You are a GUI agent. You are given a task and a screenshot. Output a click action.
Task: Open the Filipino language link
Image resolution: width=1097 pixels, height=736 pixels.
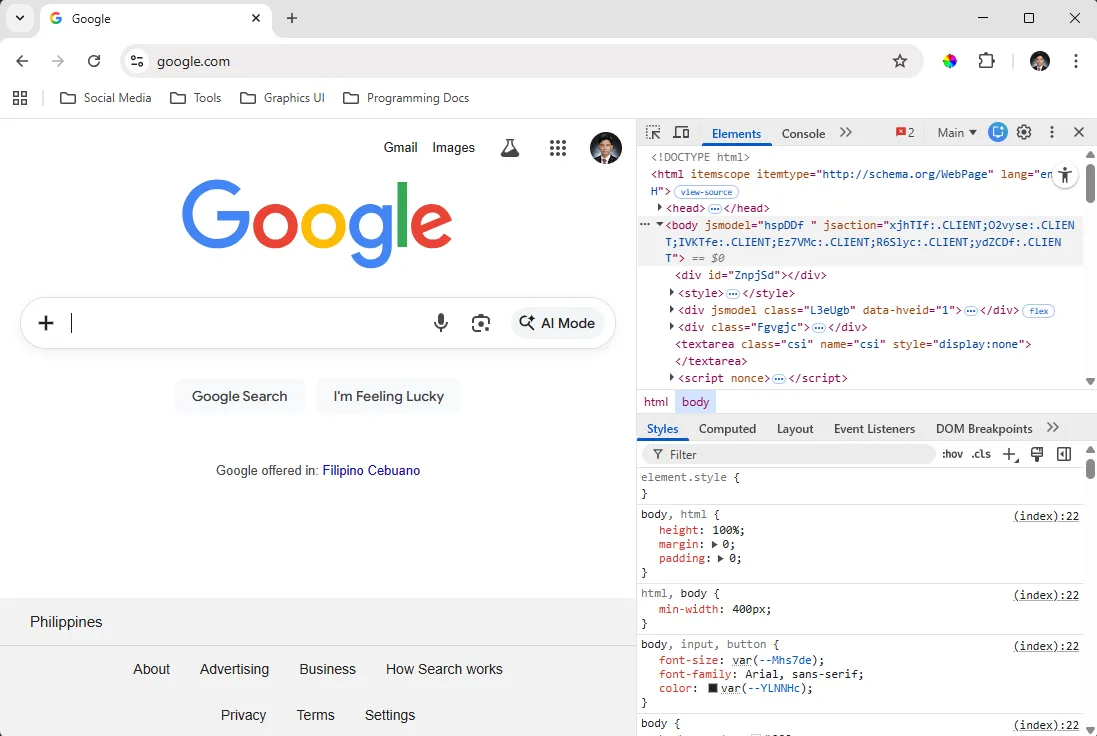point(340,470)
